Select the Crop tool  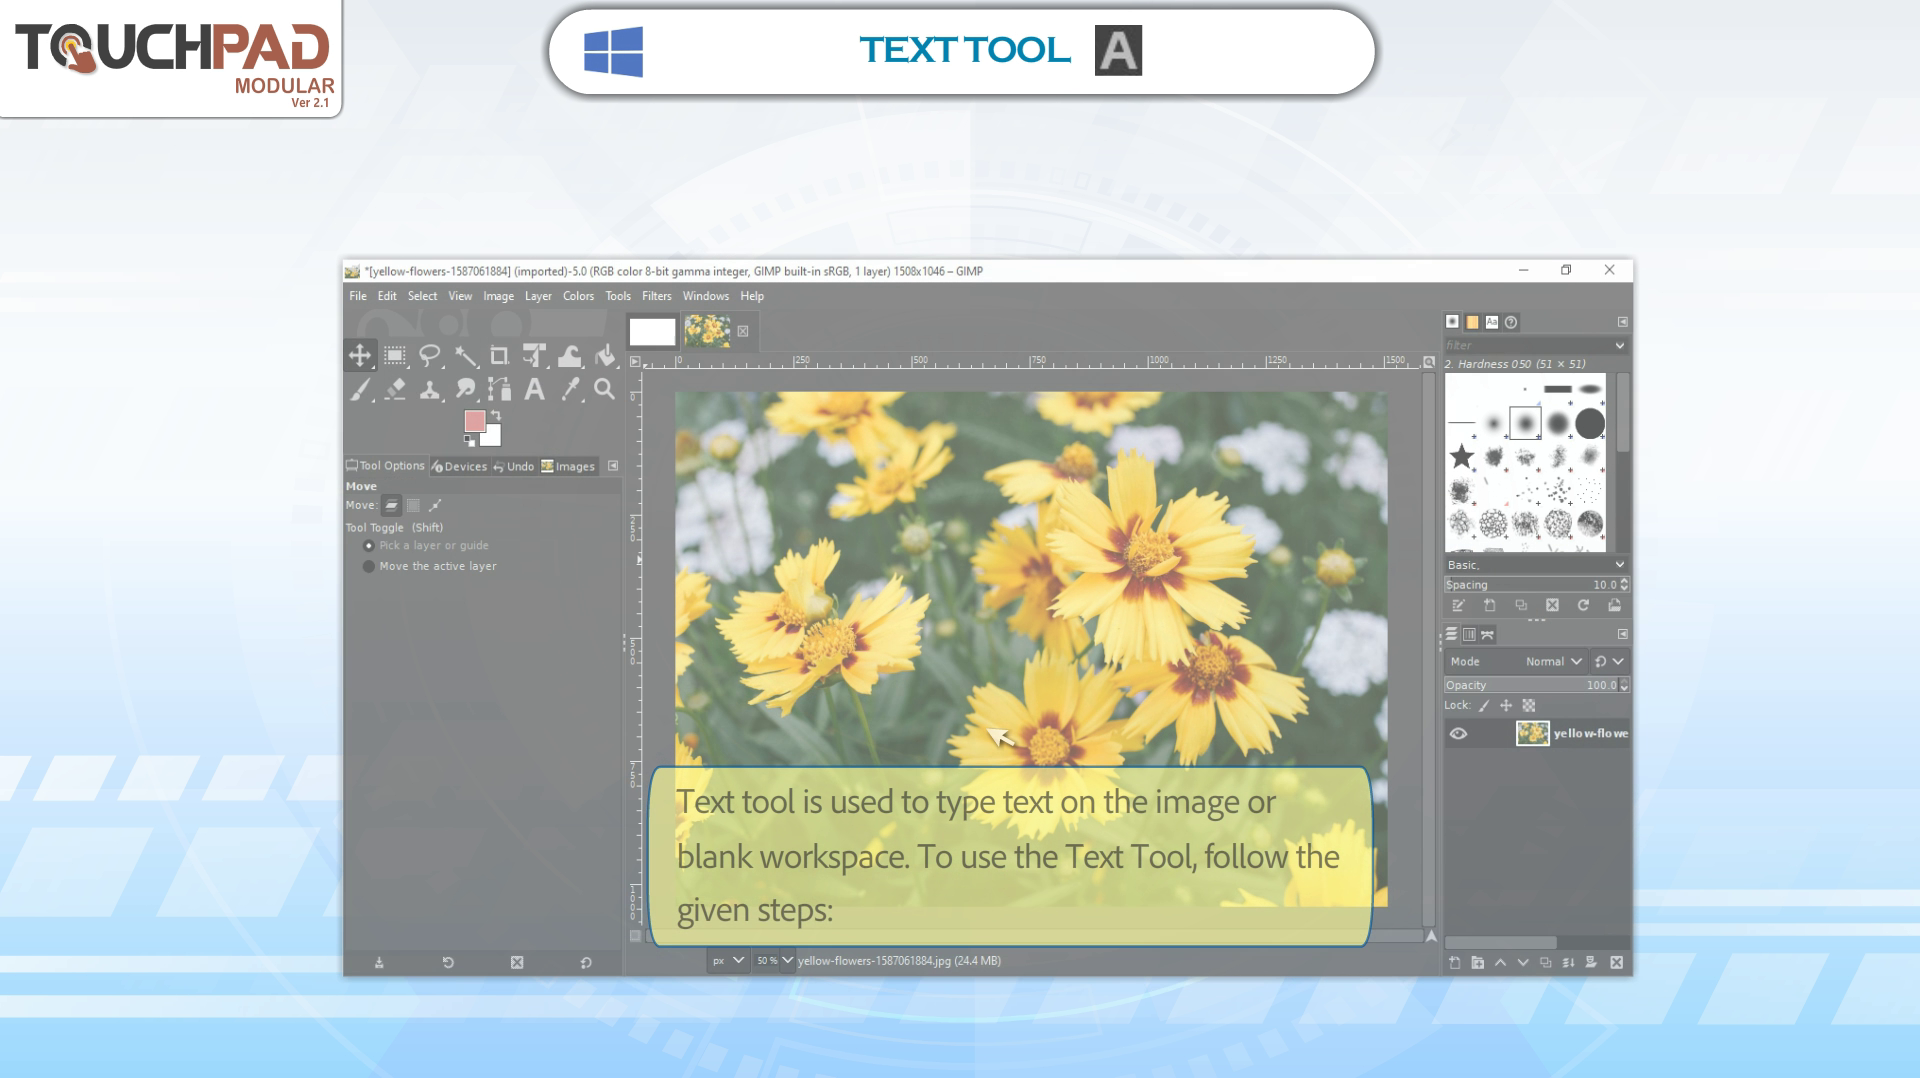pyautogui.click(x=499, y=356)
